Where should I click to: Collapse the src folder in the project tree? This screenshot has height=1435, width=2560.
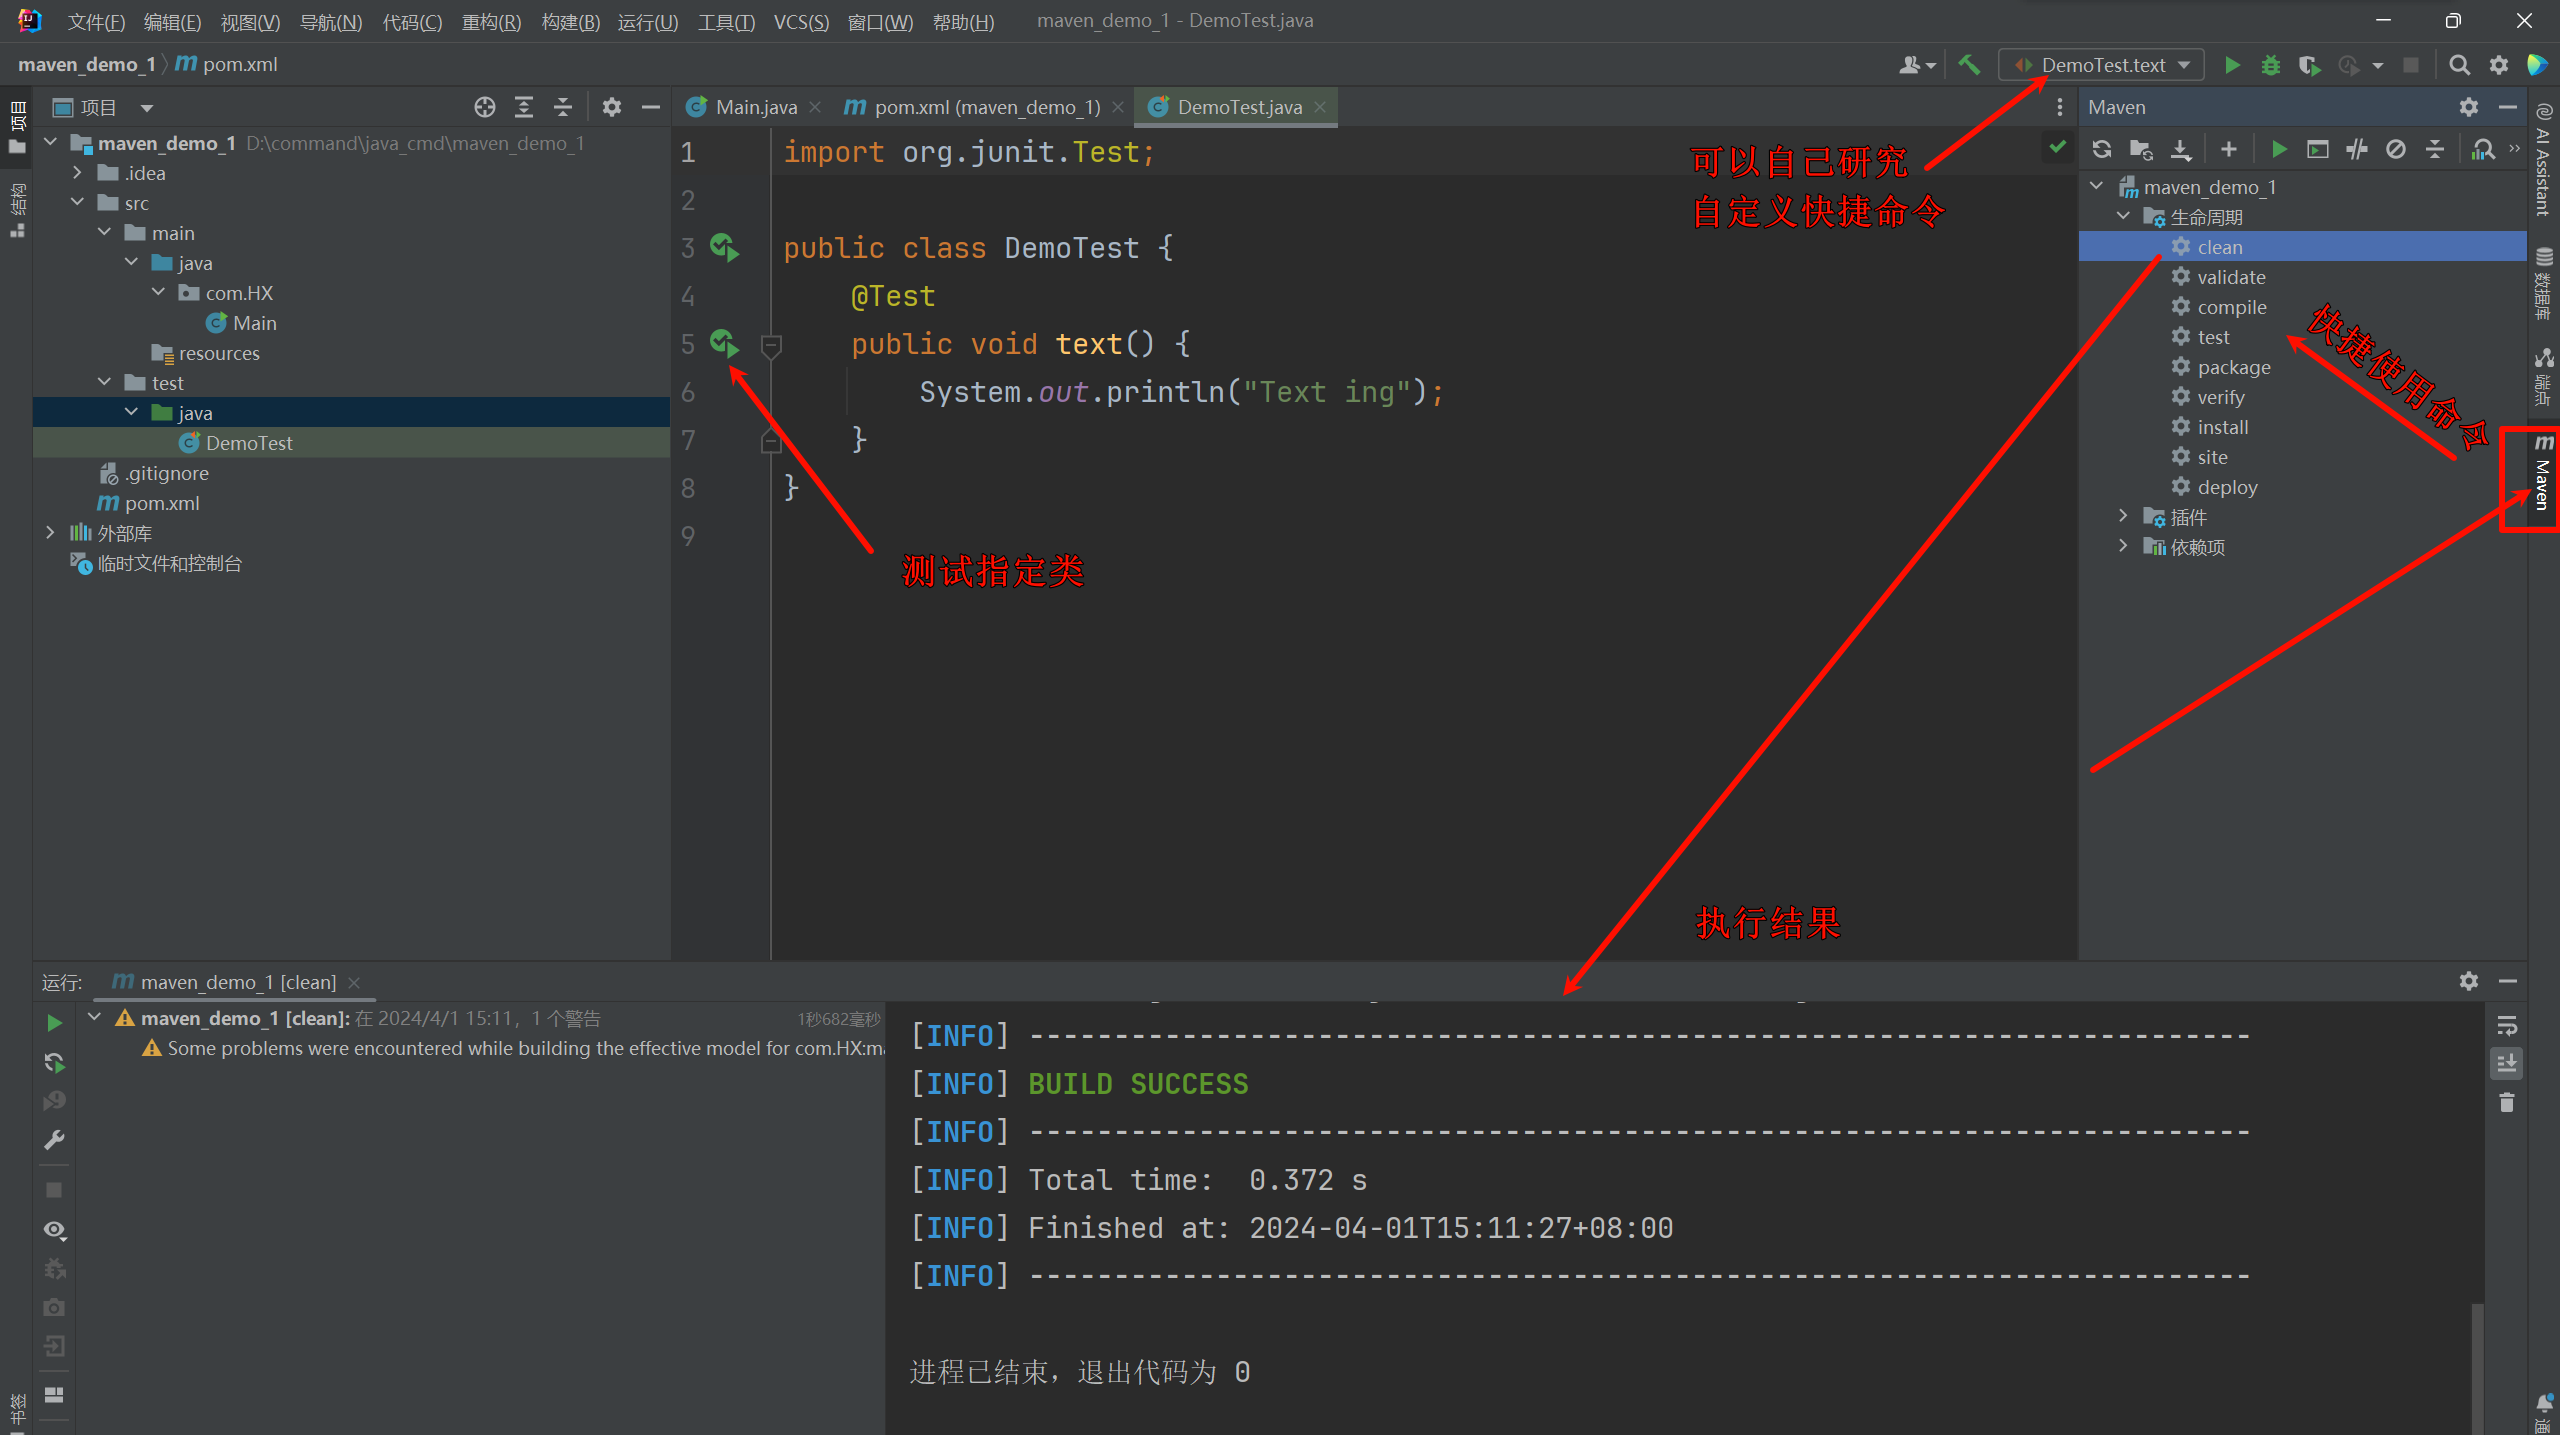pos(78,203)
